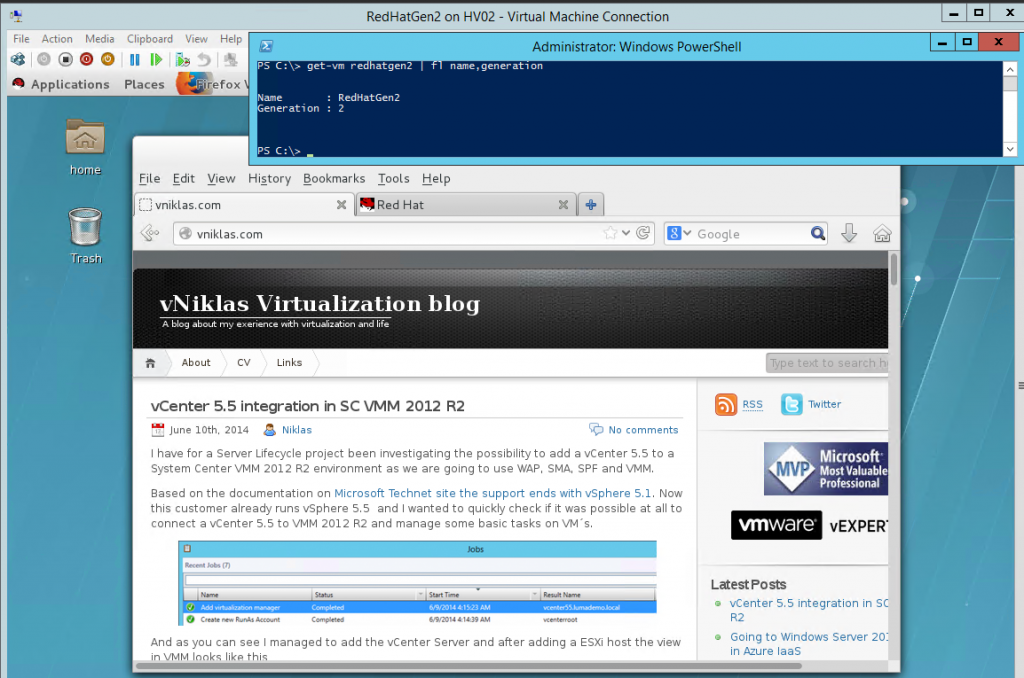Open the Firefox File menu
This screenshot has height=678, width=1024.
(x=150, y=178)
